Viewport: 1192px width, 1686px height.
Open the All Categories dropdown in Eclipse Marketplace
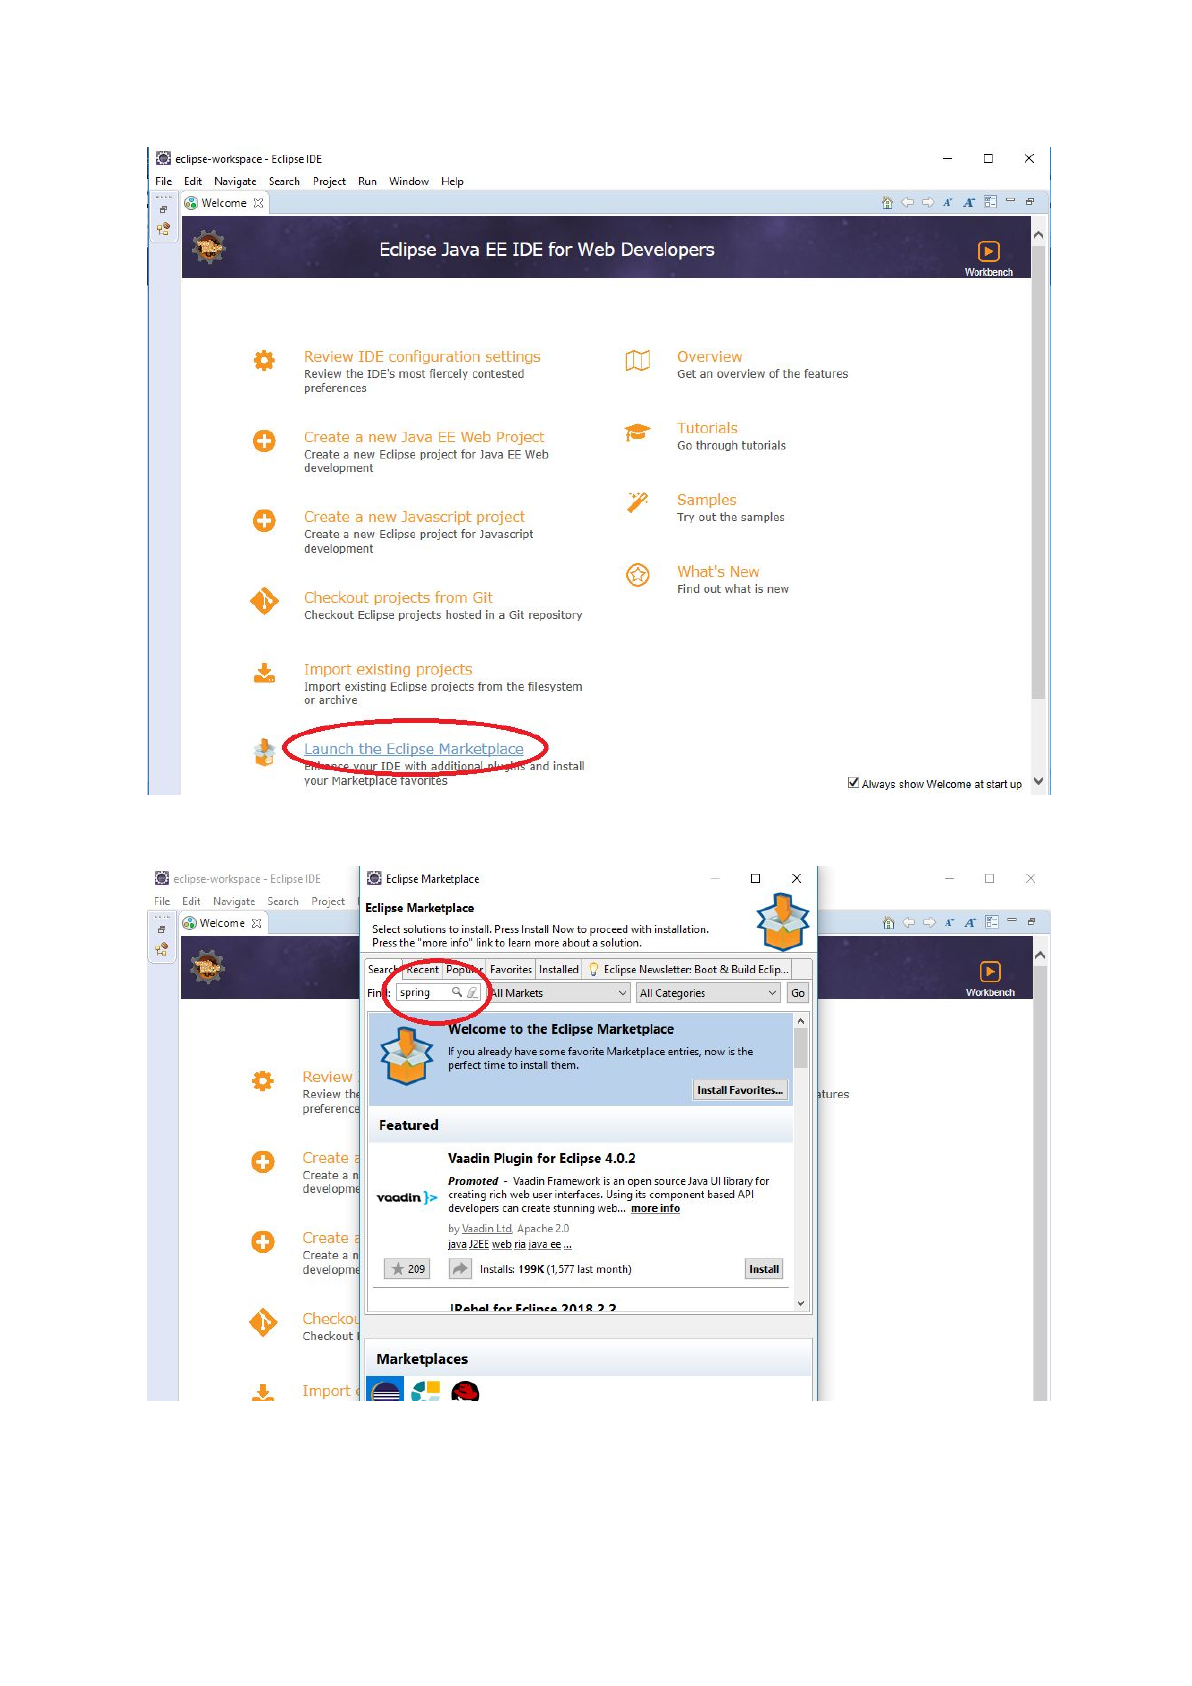point(708,993)
